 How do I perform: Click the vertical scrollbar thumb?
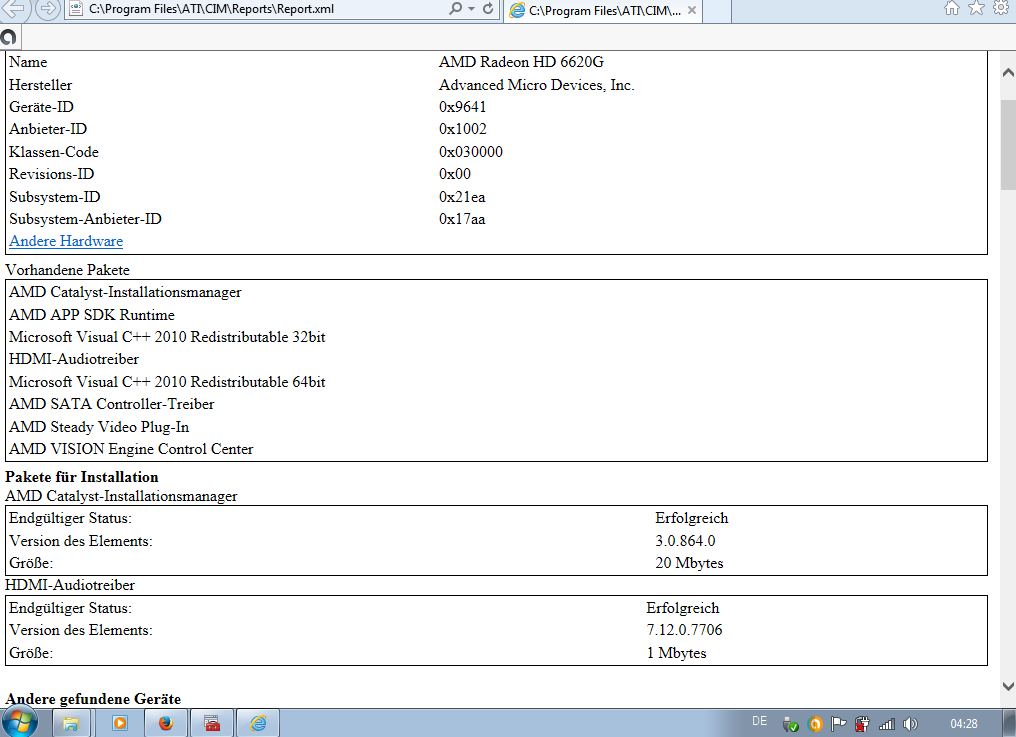coord(1008,143)
